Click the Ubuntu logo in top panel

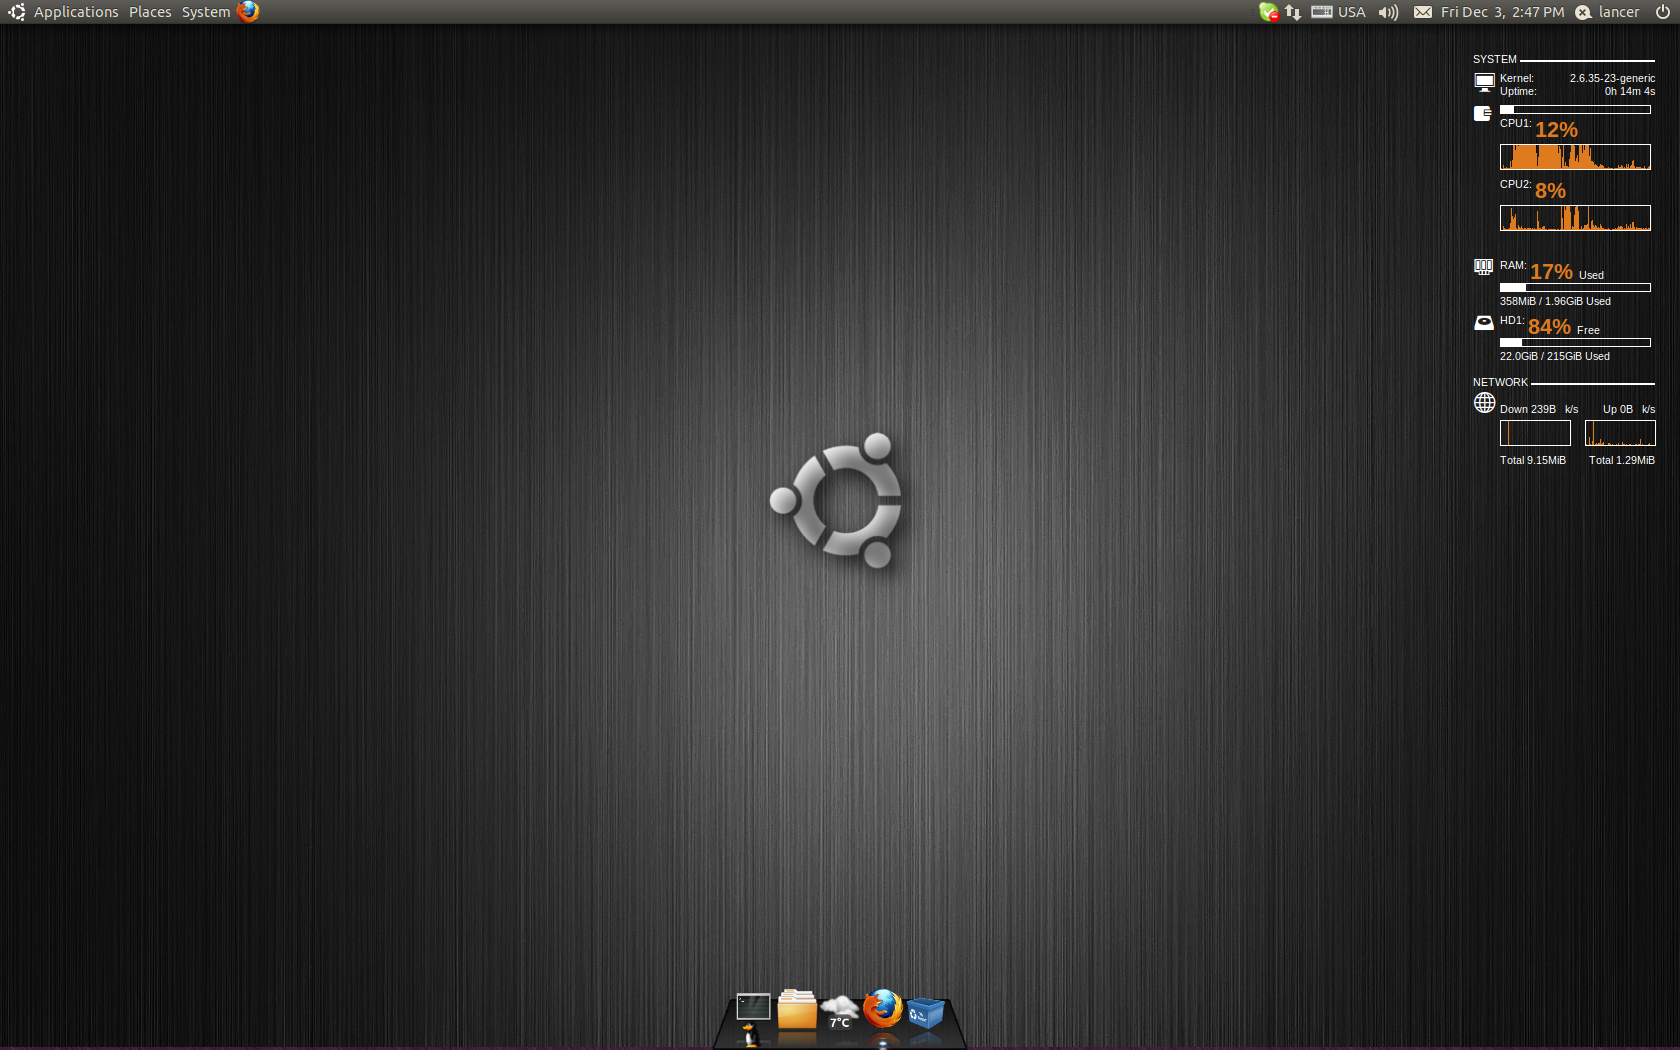17,12
